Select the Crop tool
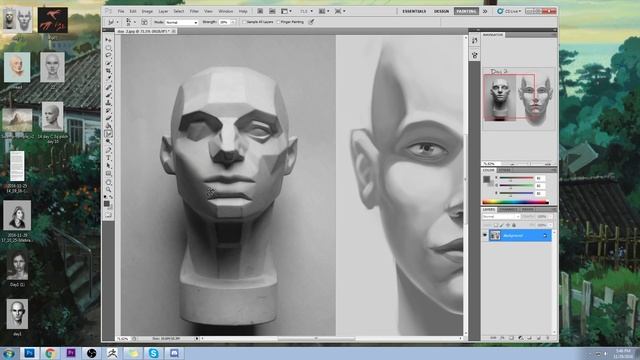Image resolution: width=640 pixels, height=360 pixels. click(x=108, y=71)
